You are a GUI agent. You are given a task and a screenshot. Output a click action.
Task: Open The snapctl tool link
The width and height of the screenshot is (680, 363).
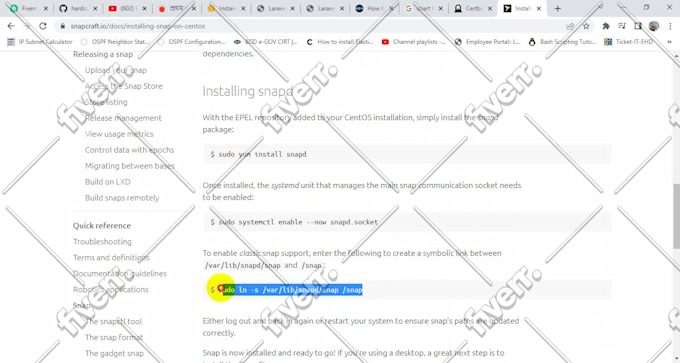point(113,321)
